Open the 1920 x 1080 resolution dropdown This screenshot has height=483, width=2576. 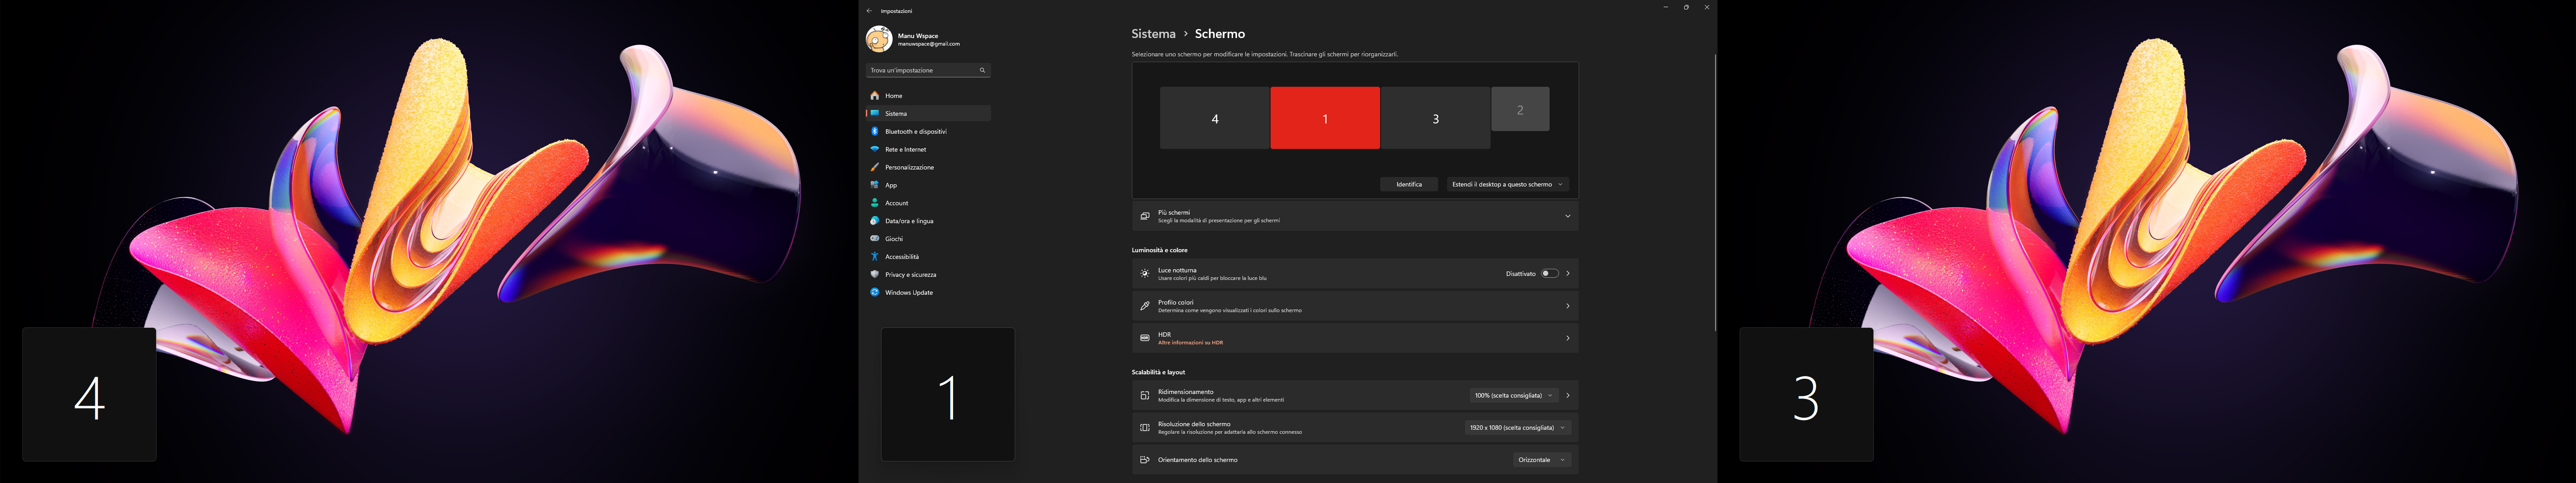pyautogui.click(x=1518, y=428)
